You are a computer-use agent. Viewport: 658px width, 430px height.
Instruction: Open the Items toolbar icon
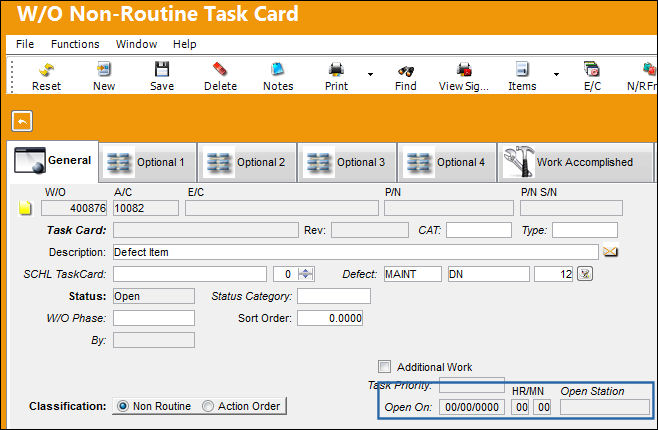click(x=522, y=77)
